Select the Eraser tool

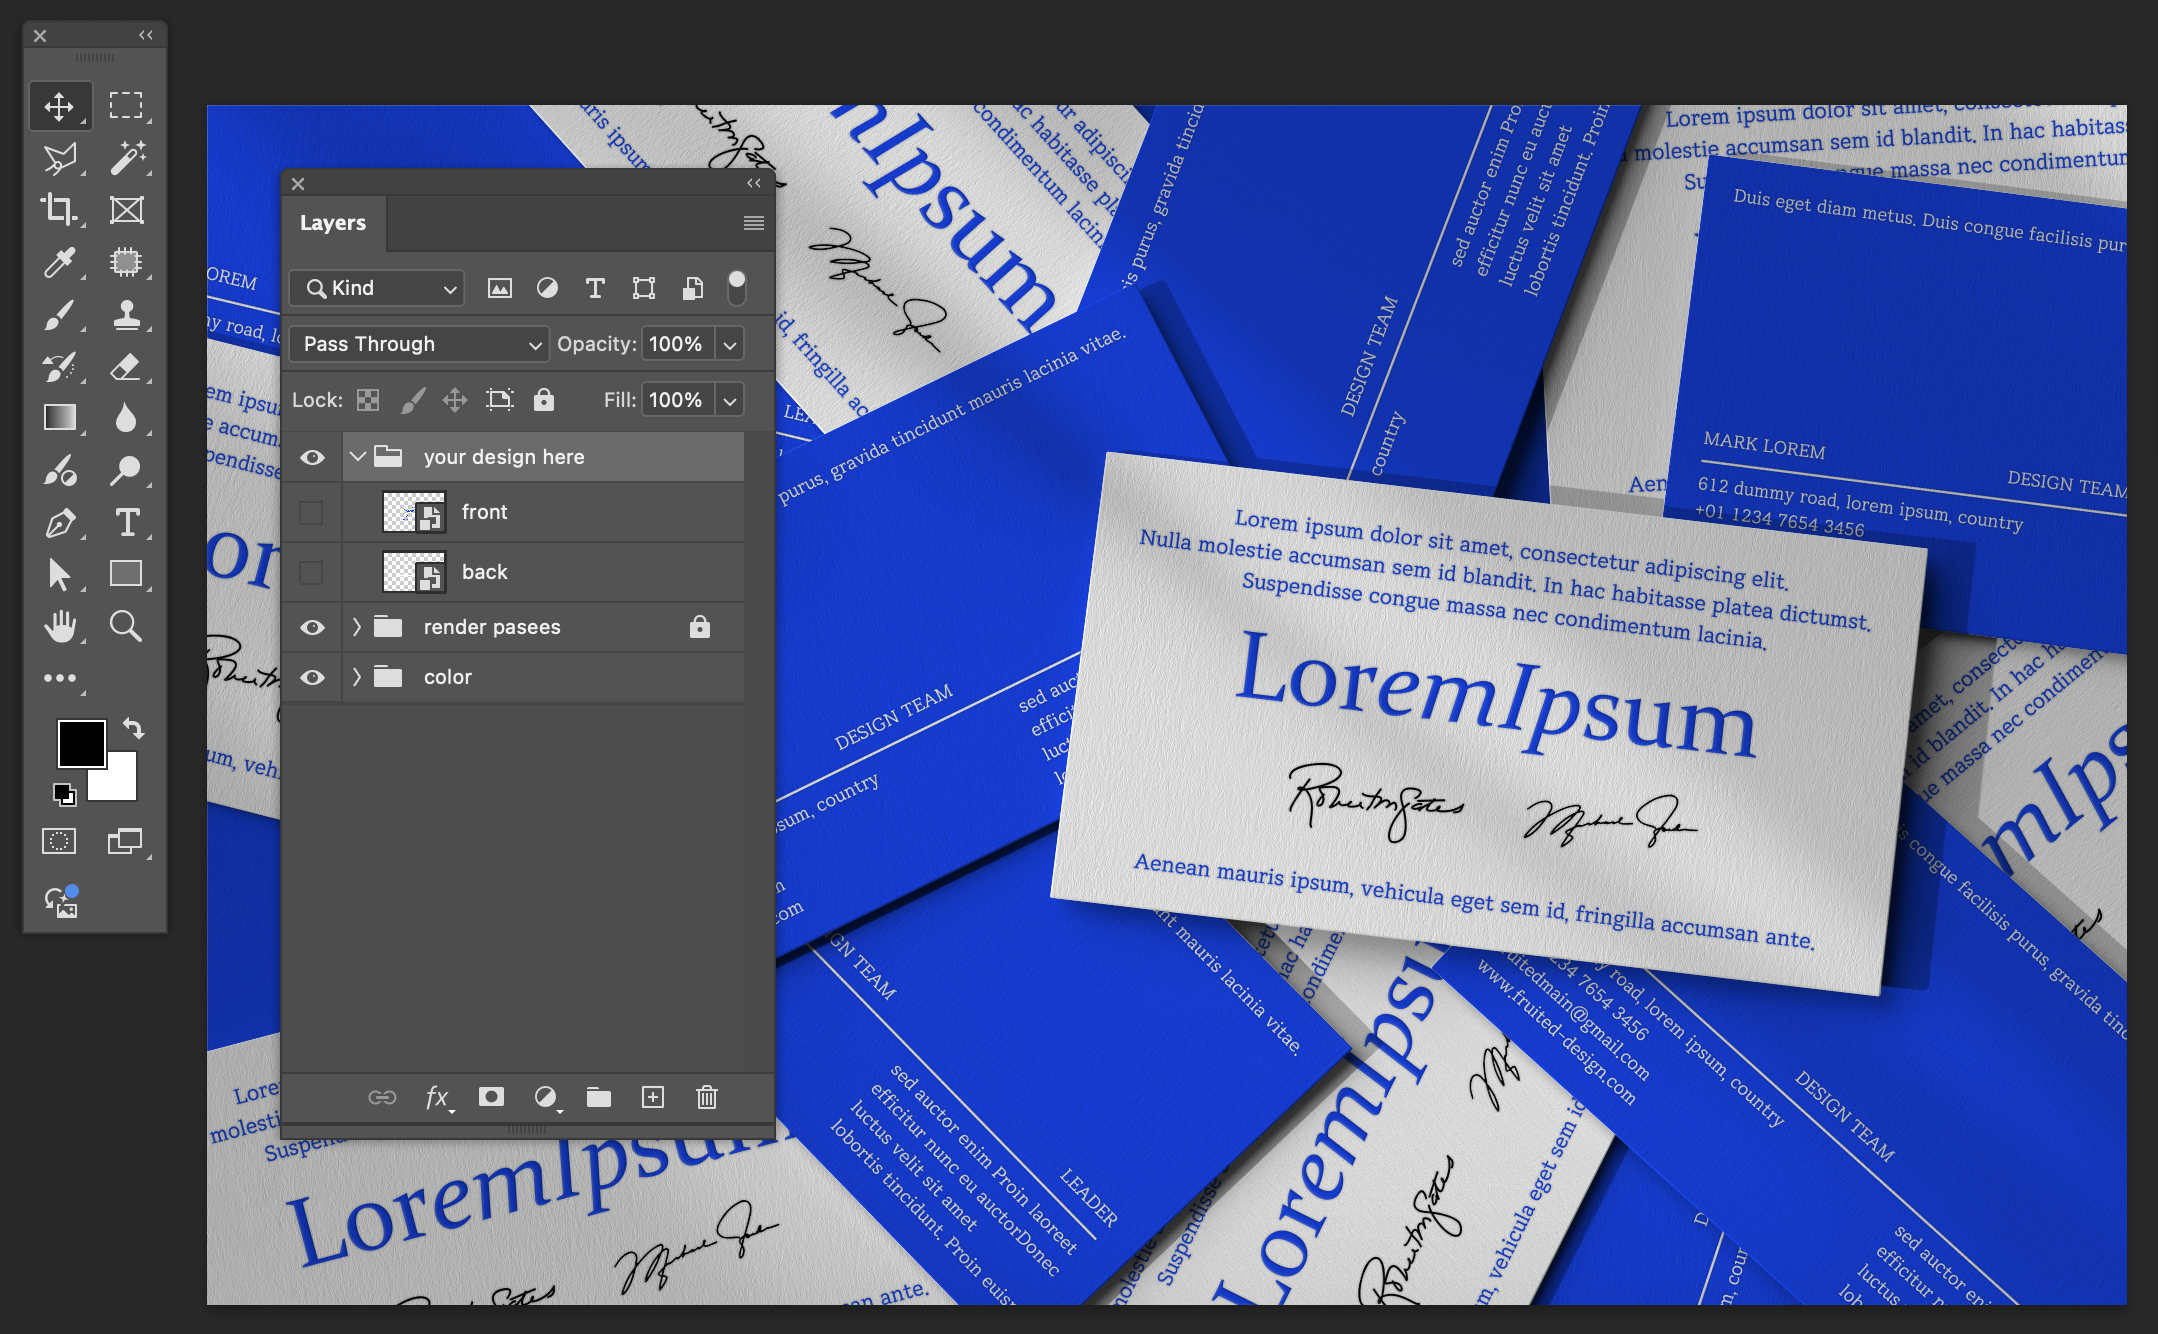(126, 366)
